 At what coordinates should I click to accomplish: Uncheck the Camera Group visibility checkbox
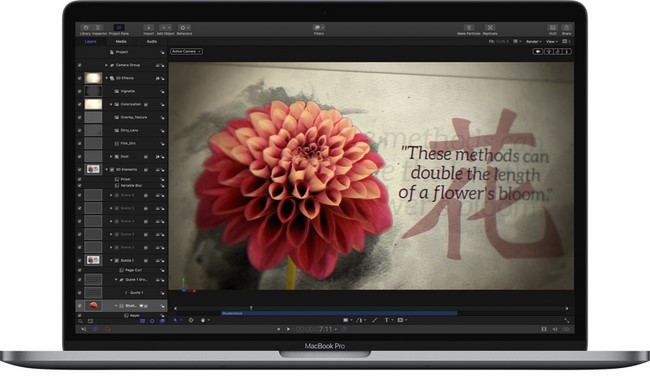click(x=80, y=65)
